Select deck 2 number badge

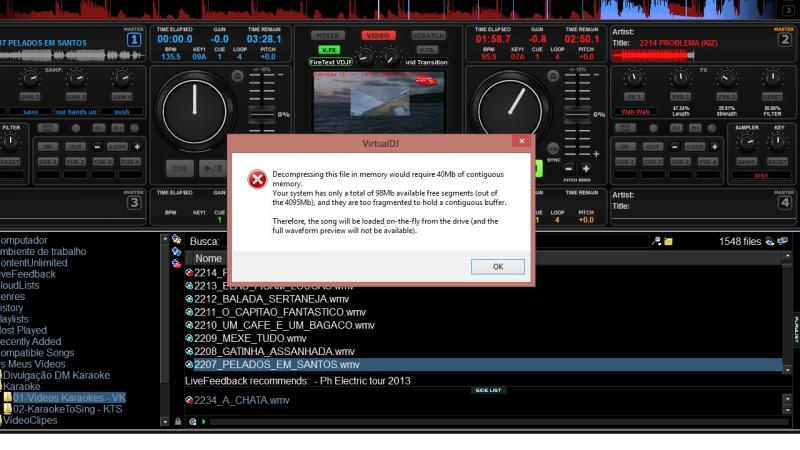(x=785, y=40)
